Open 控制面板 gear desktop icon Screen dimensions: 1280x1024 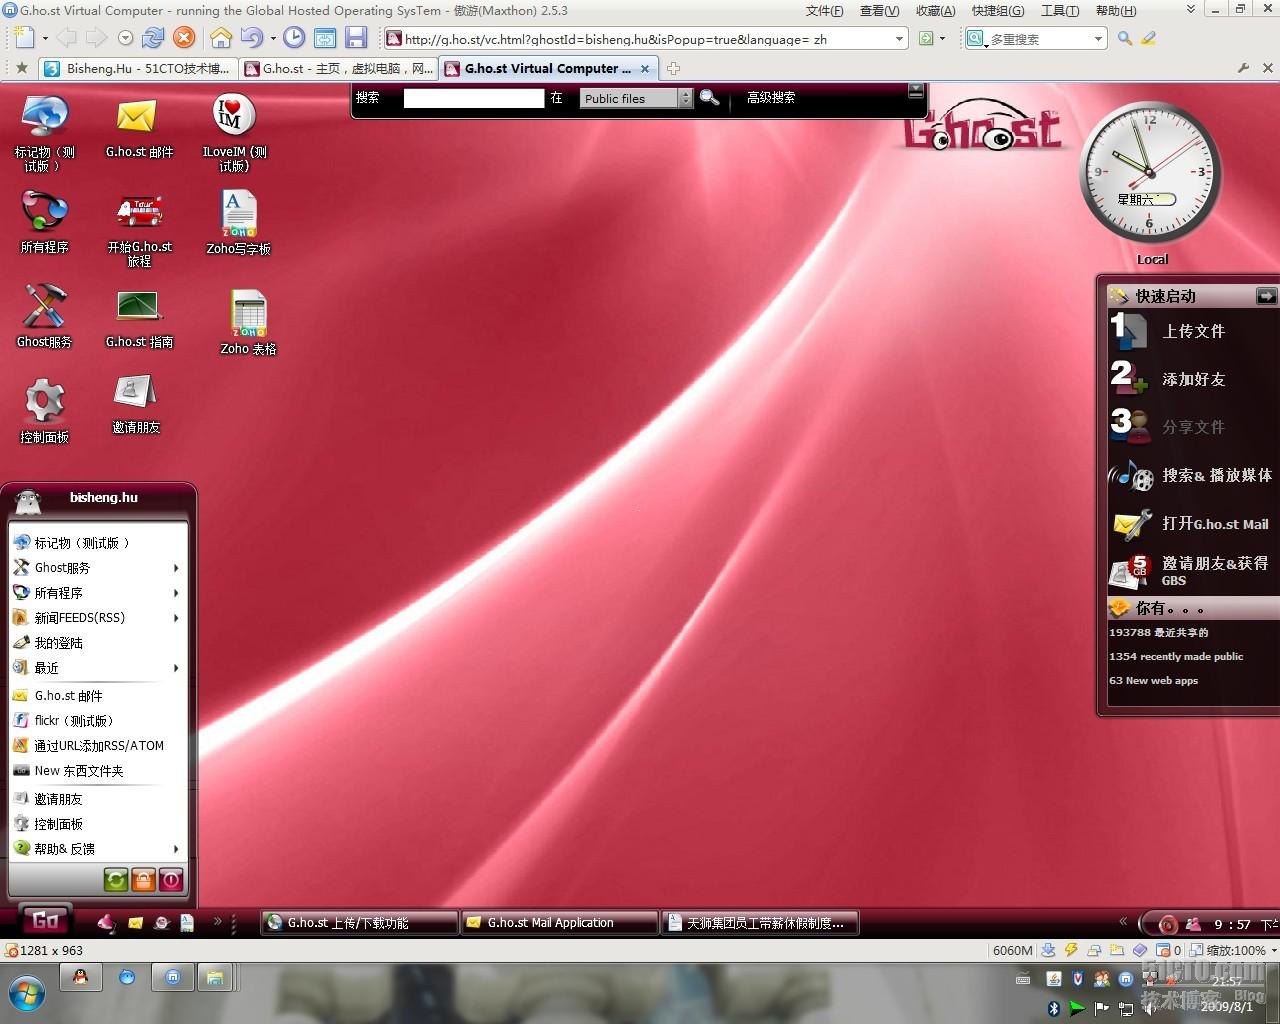[44, 410]
